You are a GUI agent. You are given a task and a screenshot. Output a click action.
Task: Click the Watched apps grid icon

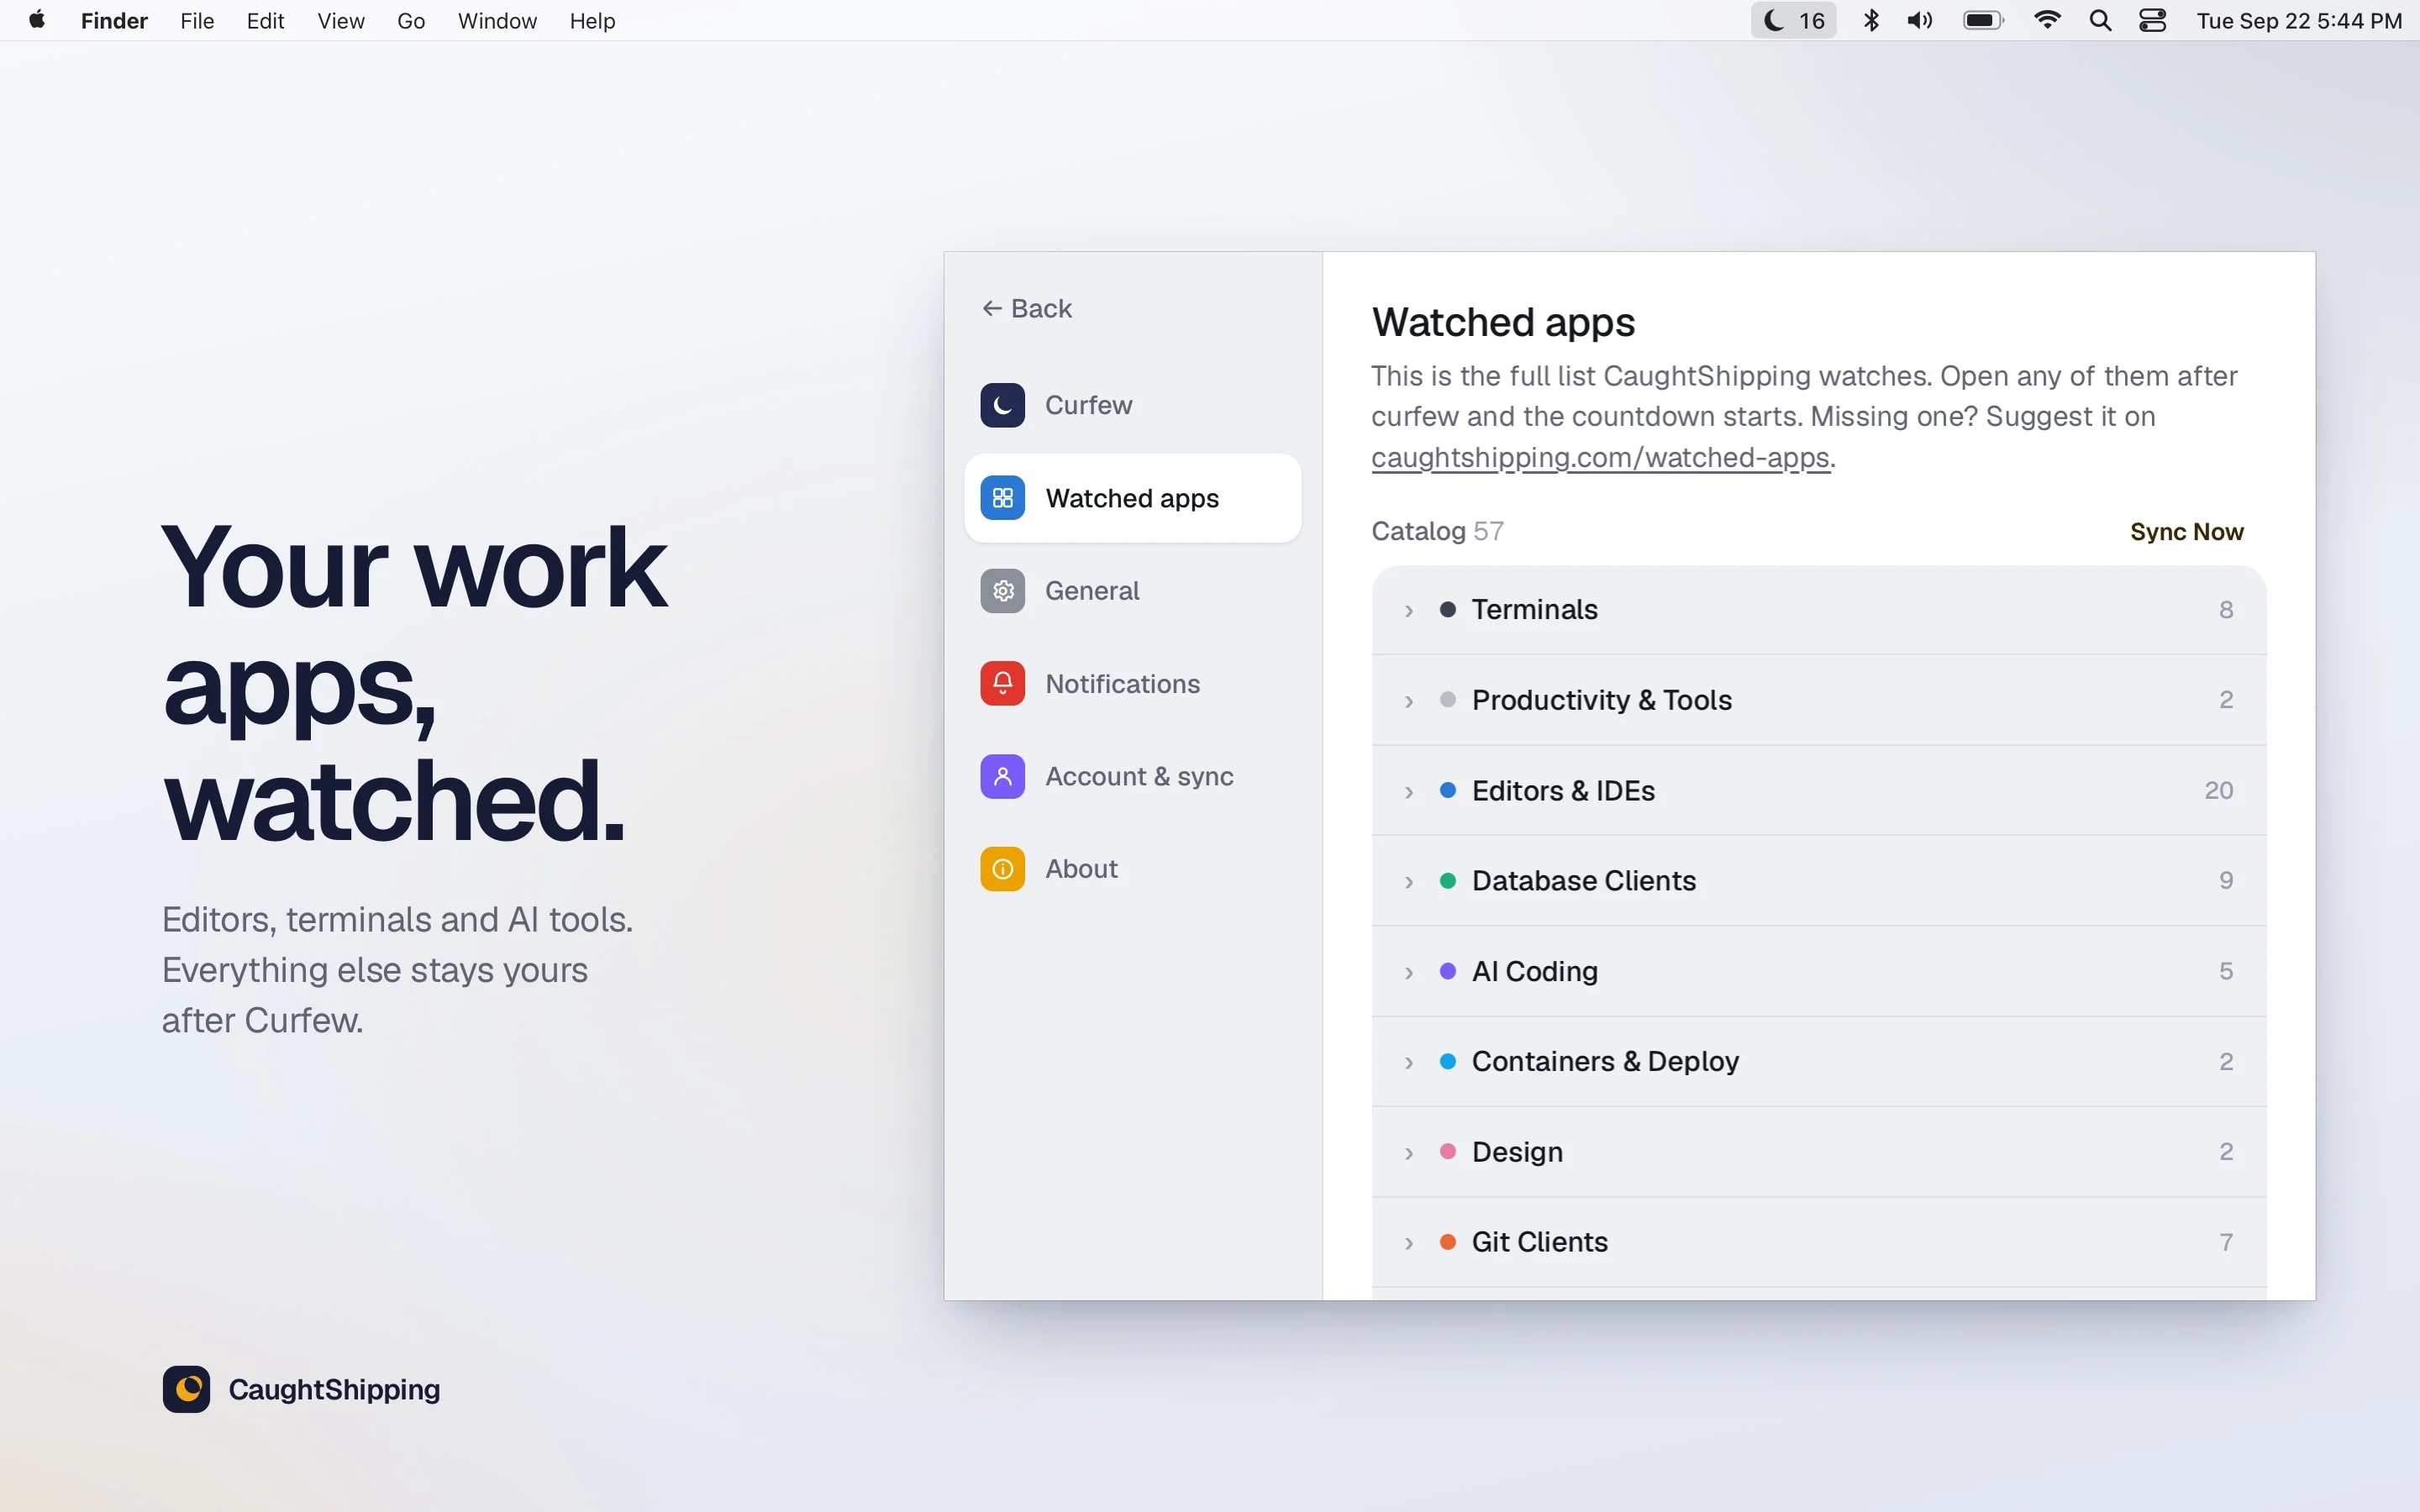[1002, 498]
